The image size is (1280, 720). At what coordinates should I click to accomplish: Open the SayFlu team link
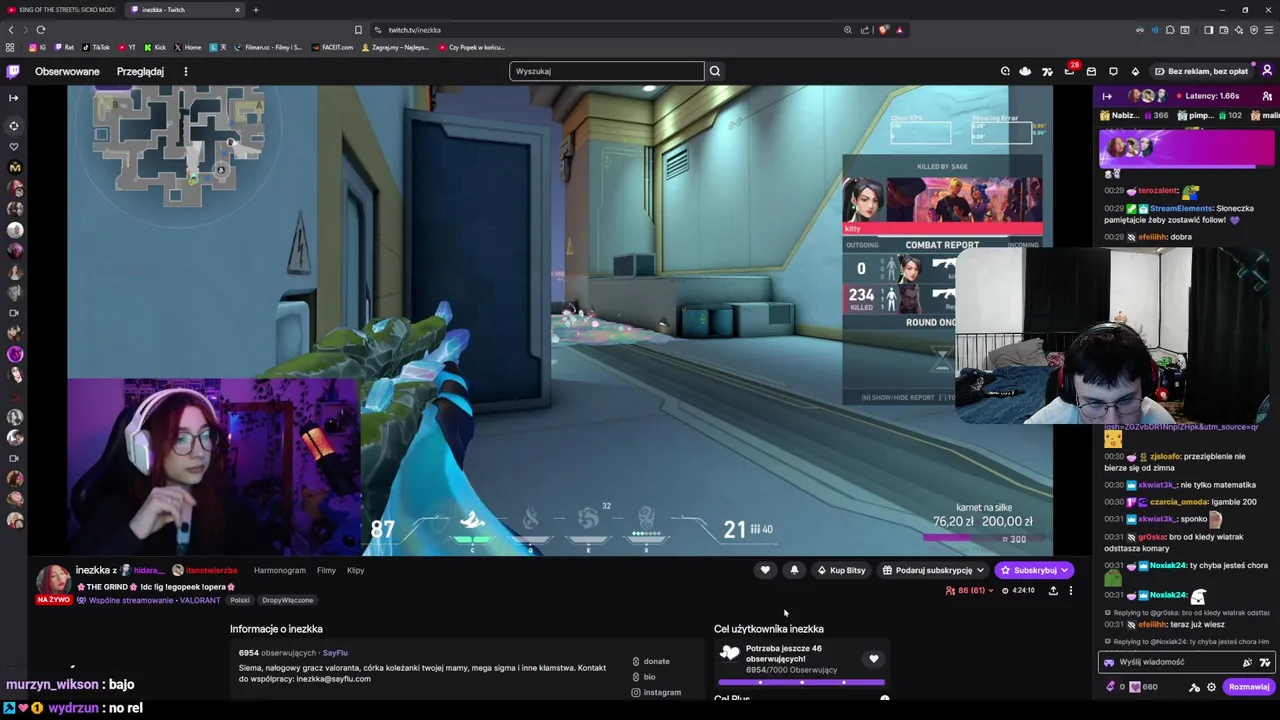(334, 653)
